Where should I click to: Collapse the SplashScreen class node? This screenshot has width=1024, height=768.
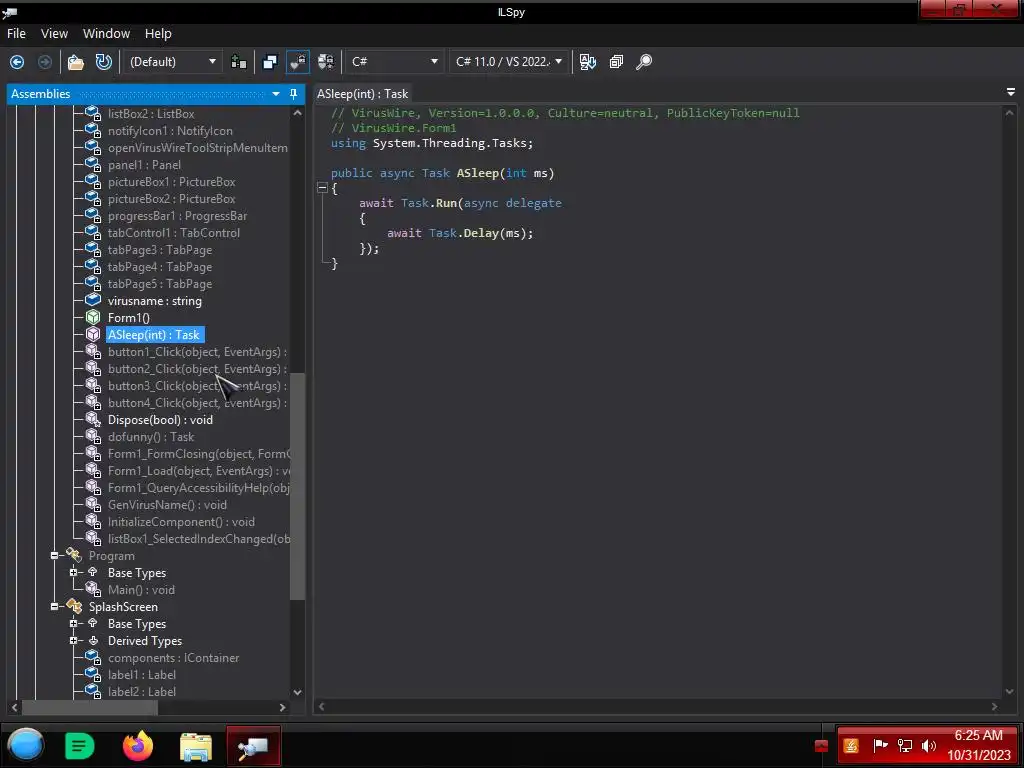tap(55, 607)
